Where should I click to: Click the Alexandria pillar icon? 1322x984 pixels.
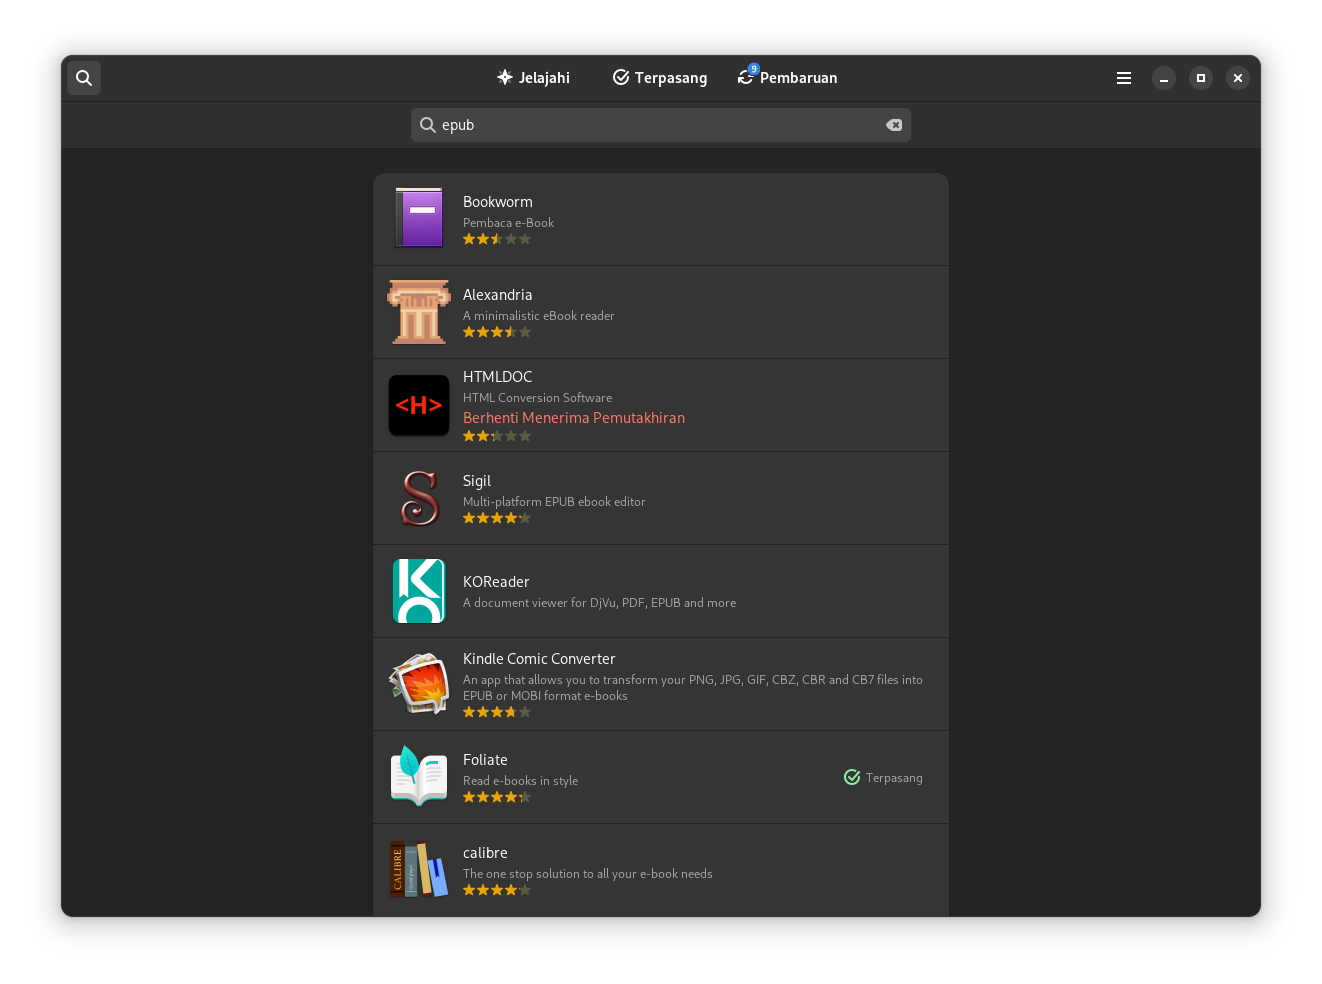tap(419, 312)
